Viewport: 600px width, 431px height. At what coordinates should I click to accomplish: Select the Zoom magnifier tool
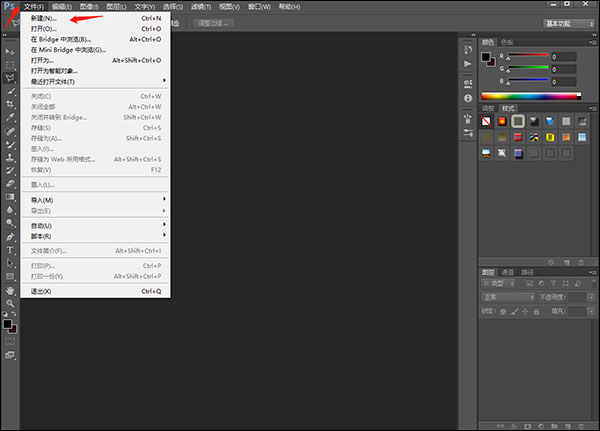coord(10,302)
